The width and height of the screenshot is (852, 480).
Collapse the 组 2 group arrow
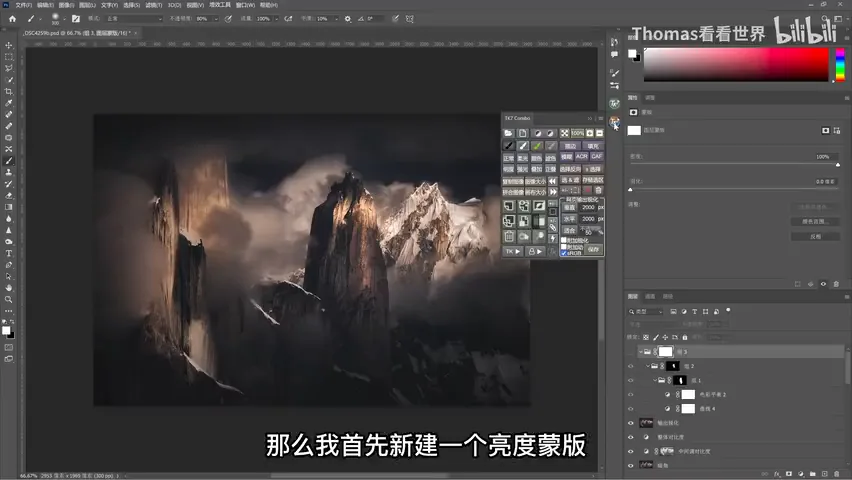click(x=648, y=366)
